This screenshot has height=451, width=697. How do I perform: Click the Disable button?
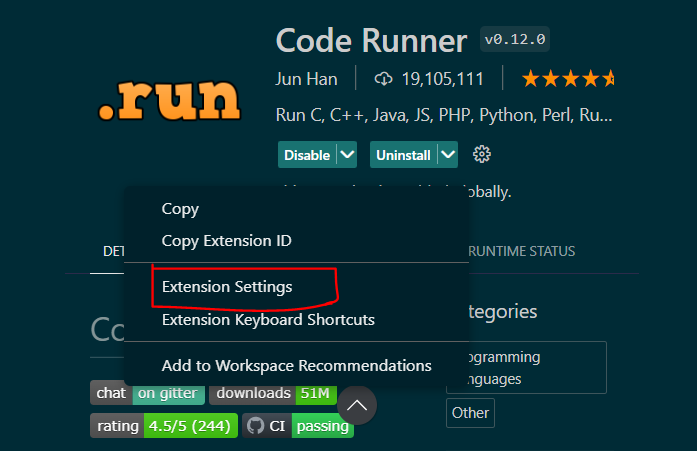point(307,155)
